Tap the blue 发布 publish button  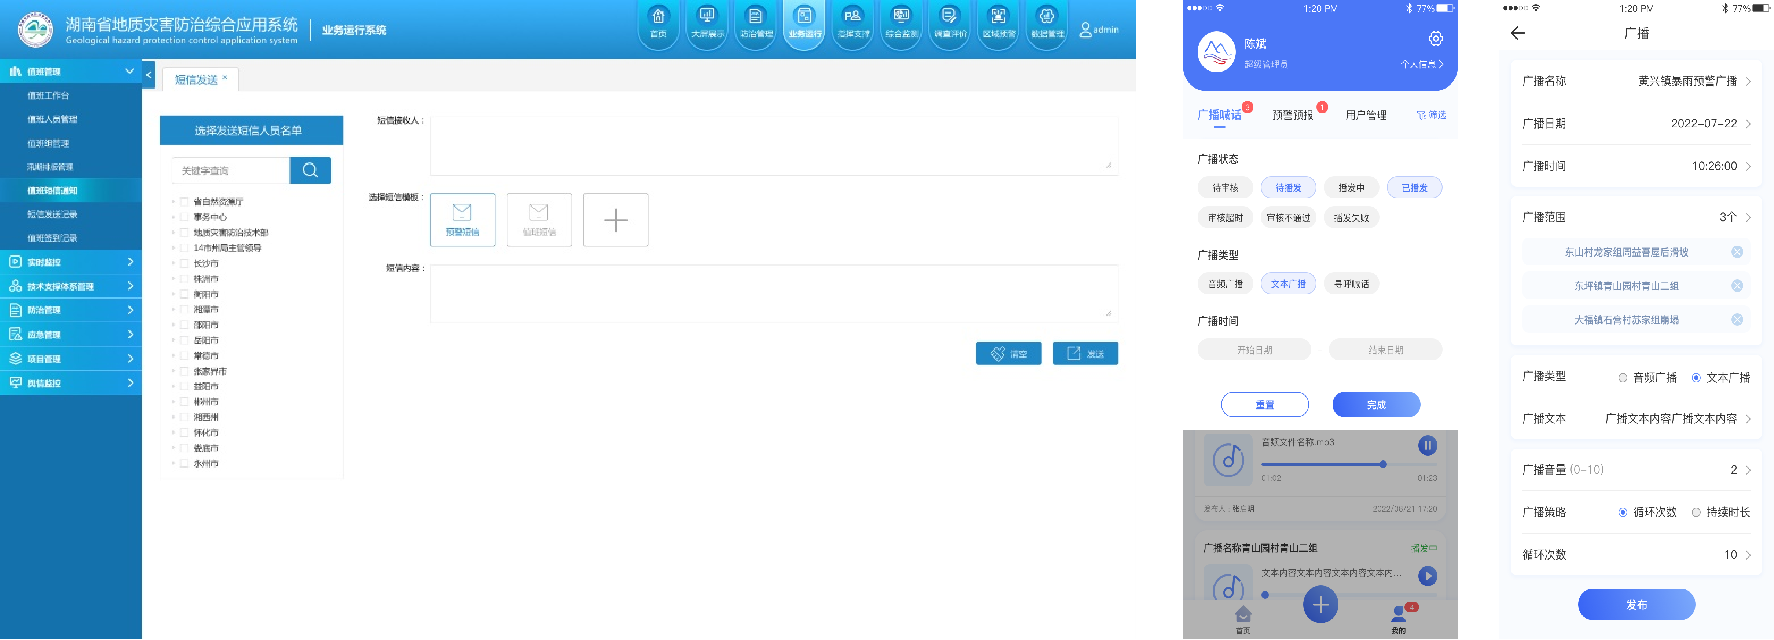1636,605
